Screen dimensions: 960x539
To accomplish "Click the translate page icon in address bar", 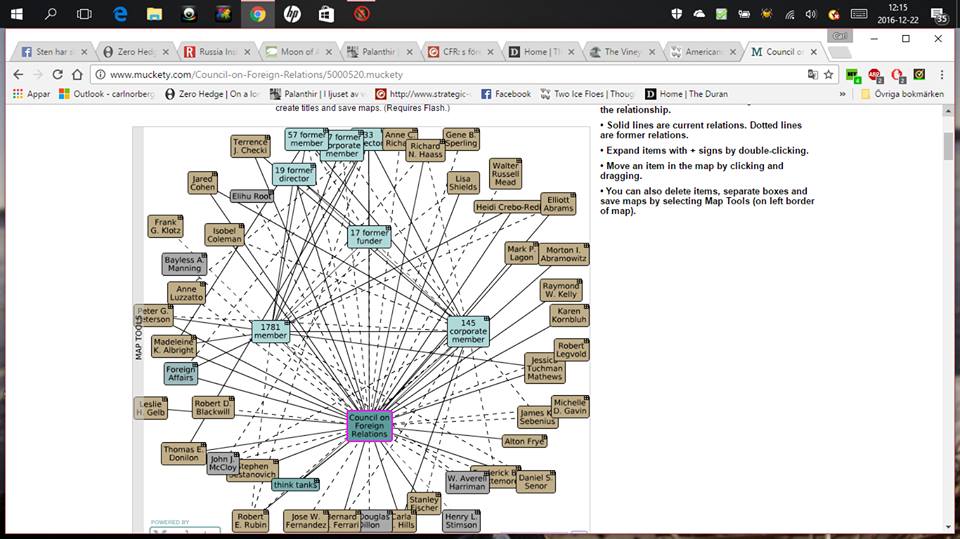I will [x=812, y=75].
